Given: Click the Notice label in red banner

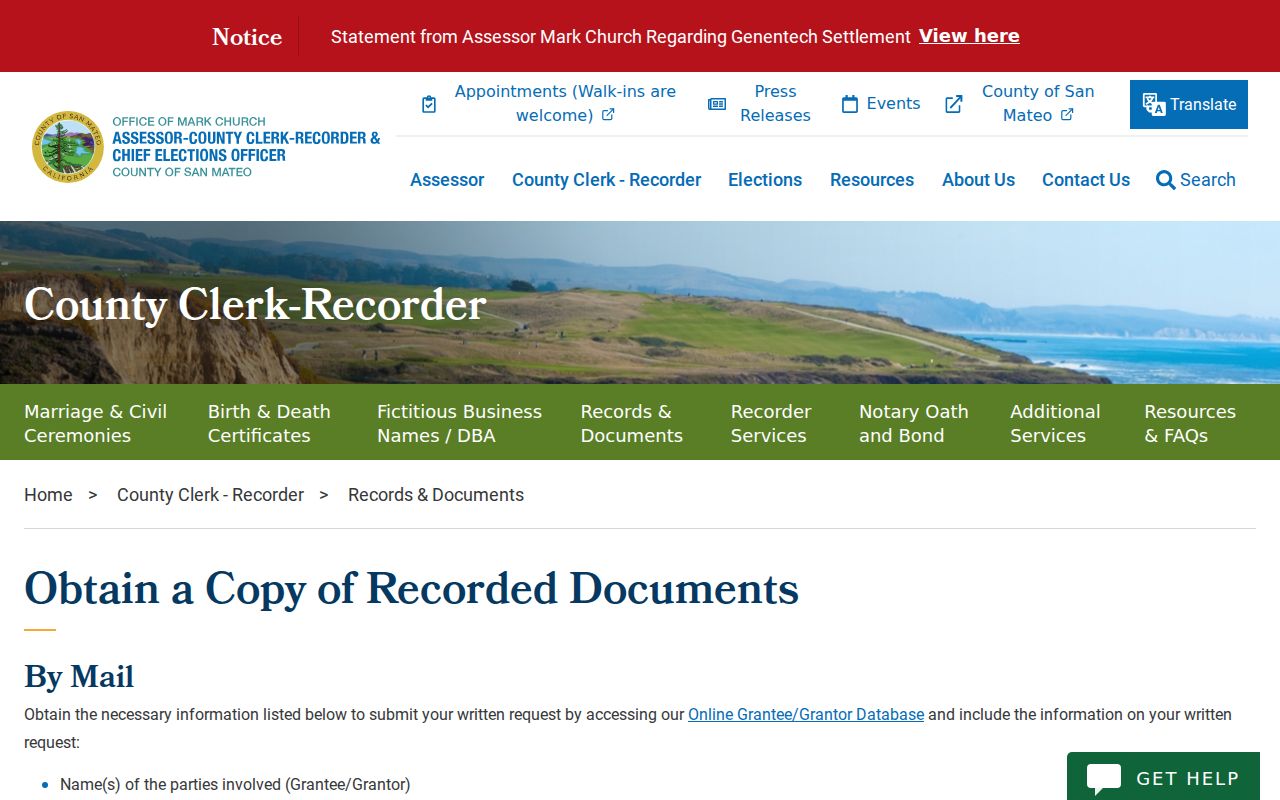Looking at the screenshot, I should click(247, 37).
